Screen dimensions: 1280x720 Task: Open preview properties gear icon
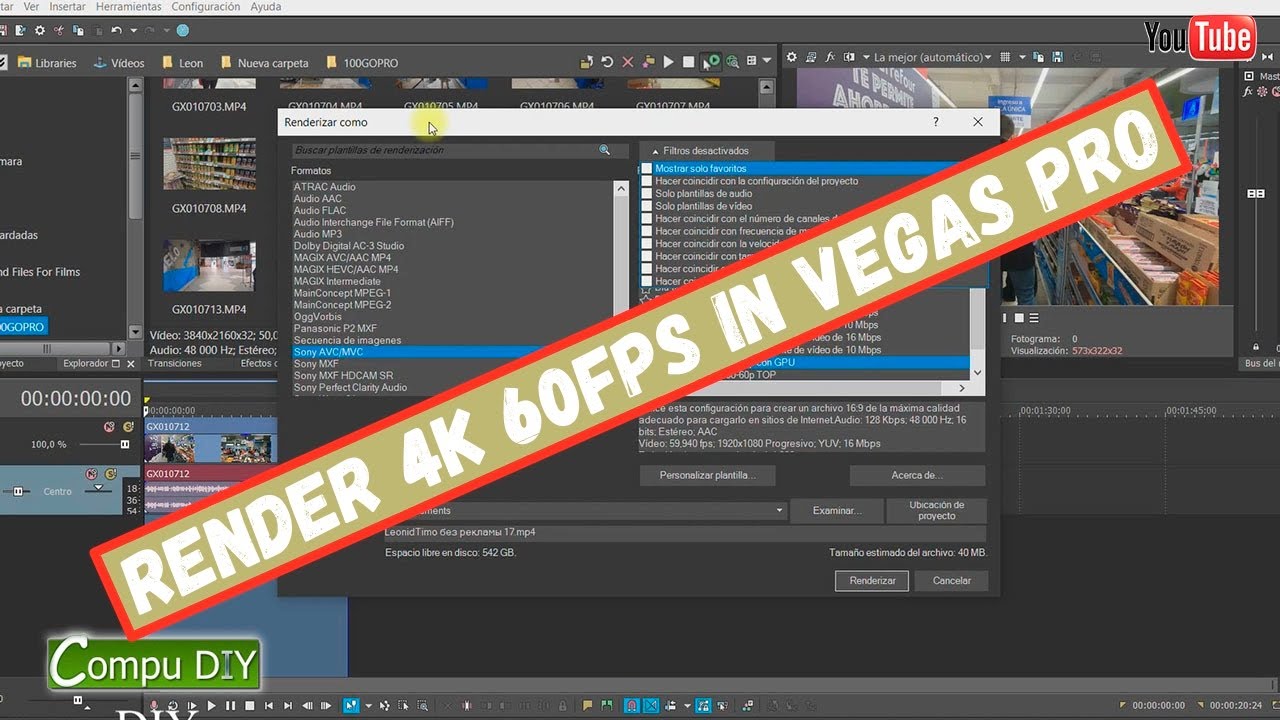pyautogui.click(x=790, y=58)
